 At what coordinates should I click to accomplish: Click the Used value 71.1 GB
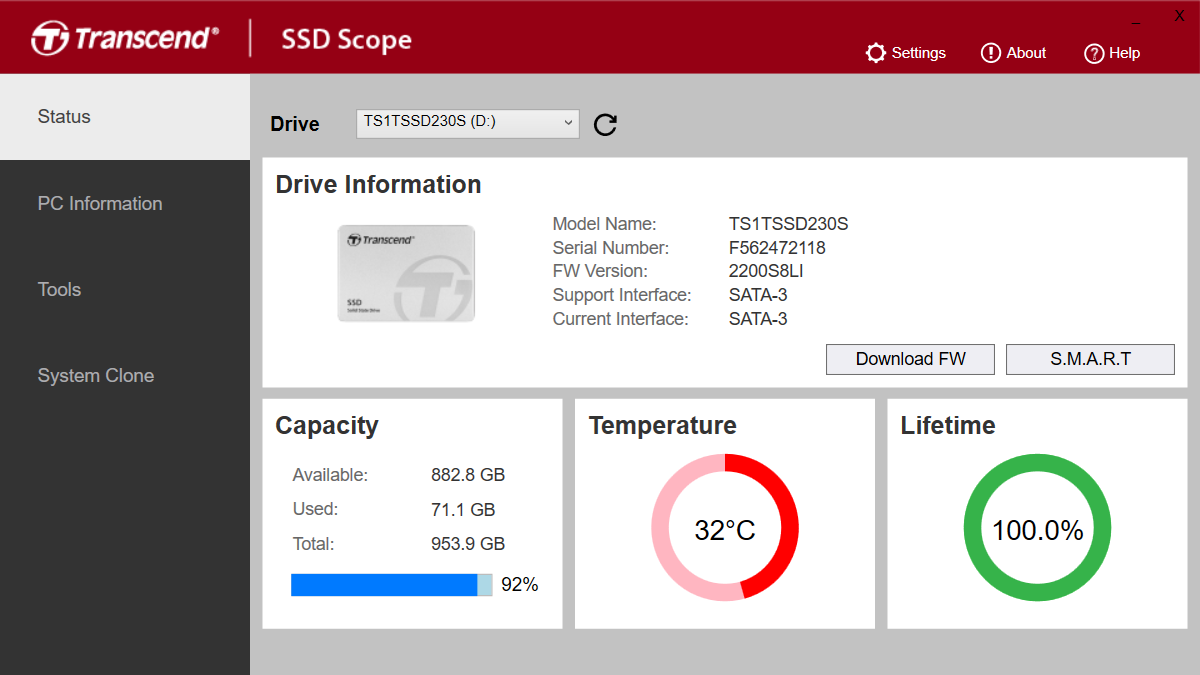463,510
